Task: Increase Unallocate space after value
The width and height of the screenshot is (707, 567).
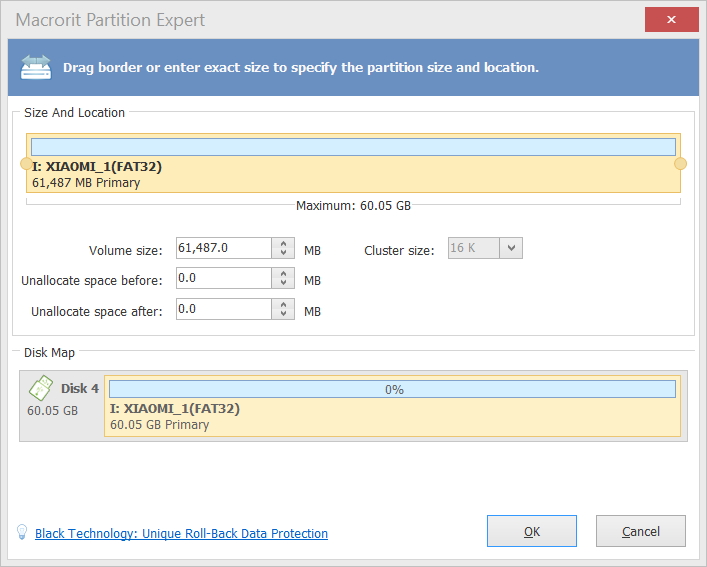Action: (x=283, y=305)
